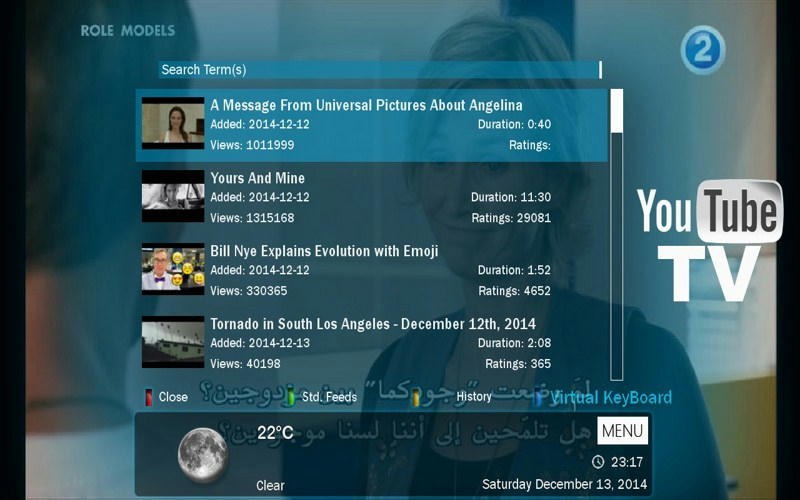
Task: Click the clock icon beside 23:17
Action: click(x=598, y=462)
